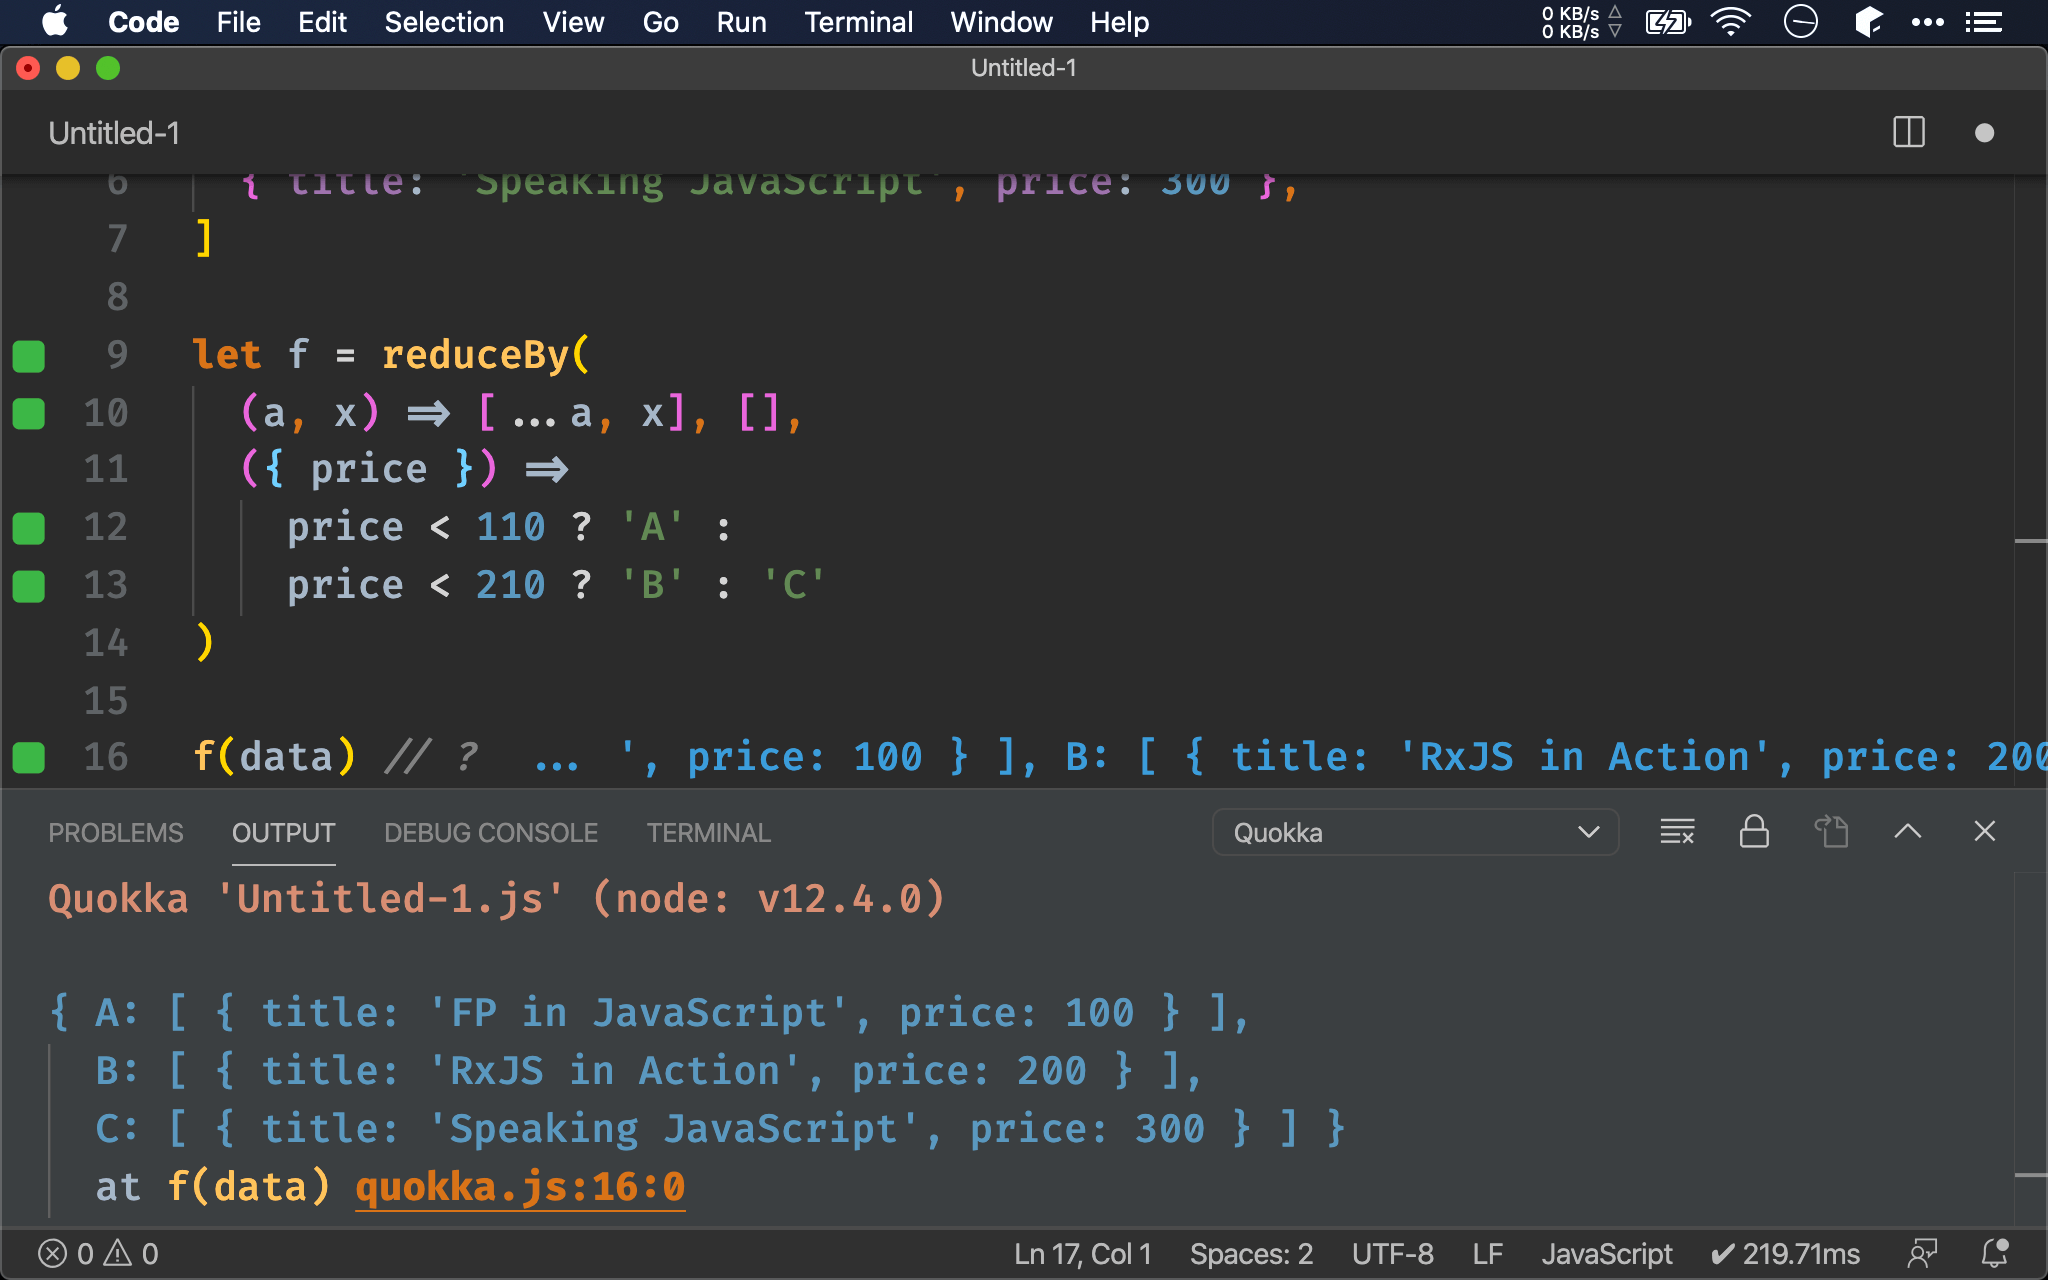Click the Quokka 'Untitled-1.js' header line
Viewport: 2048px width, 1280px height.
497,899
